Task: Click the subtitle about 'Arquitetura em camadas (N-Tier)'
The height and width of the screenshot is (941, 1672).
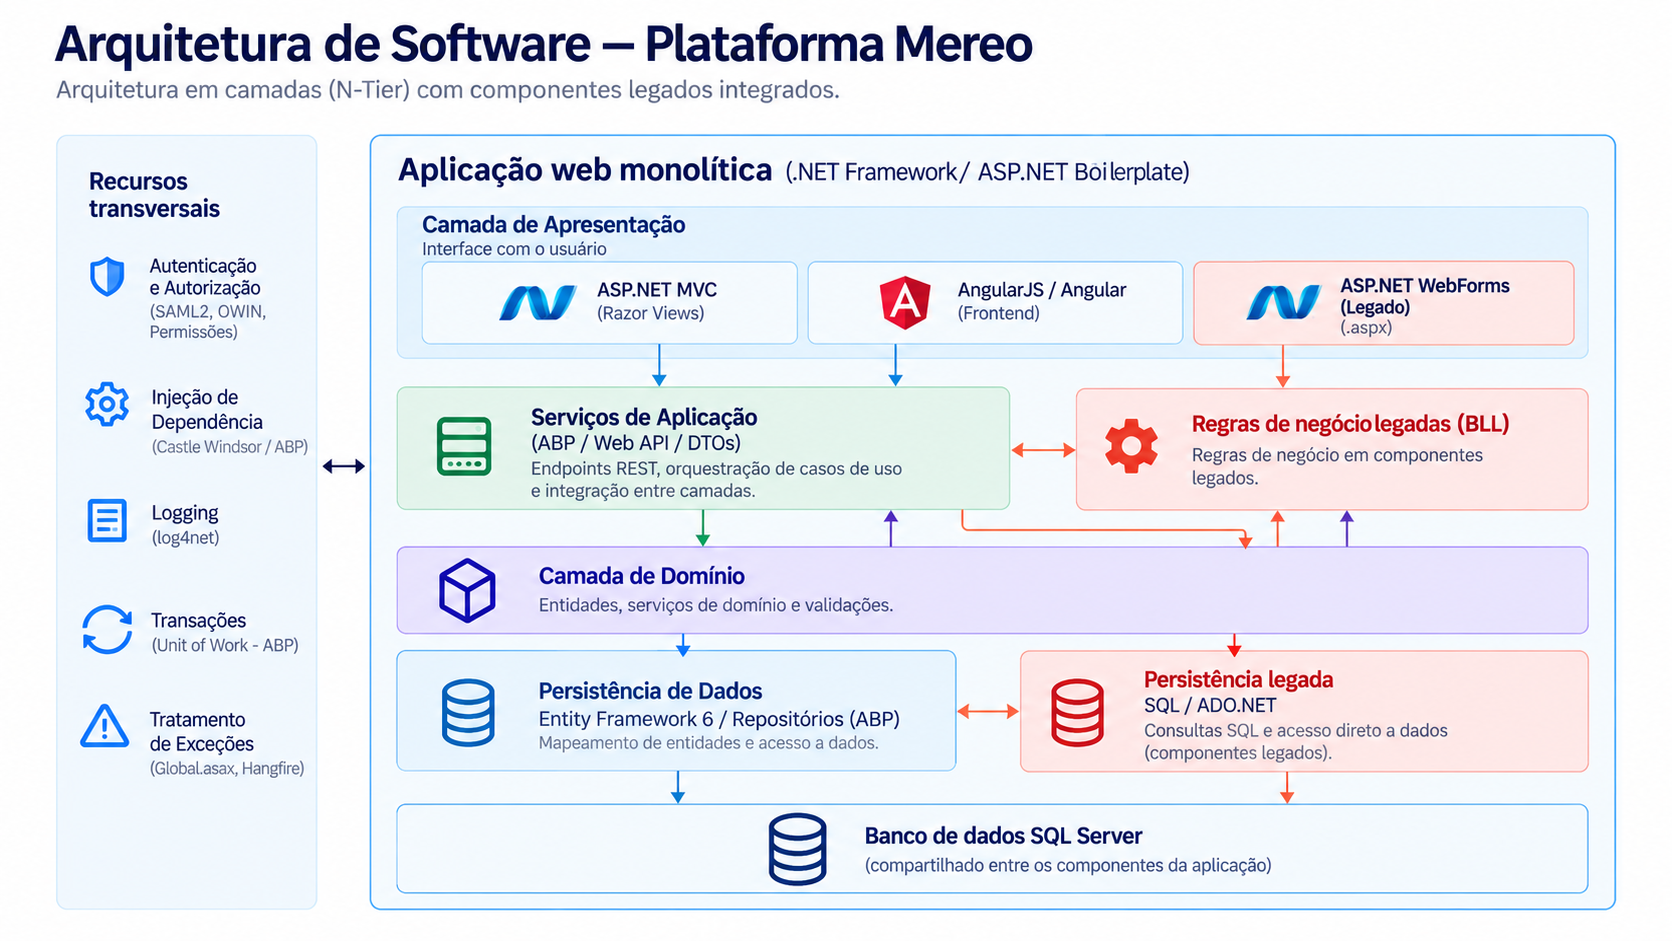Action: (448, 90)
